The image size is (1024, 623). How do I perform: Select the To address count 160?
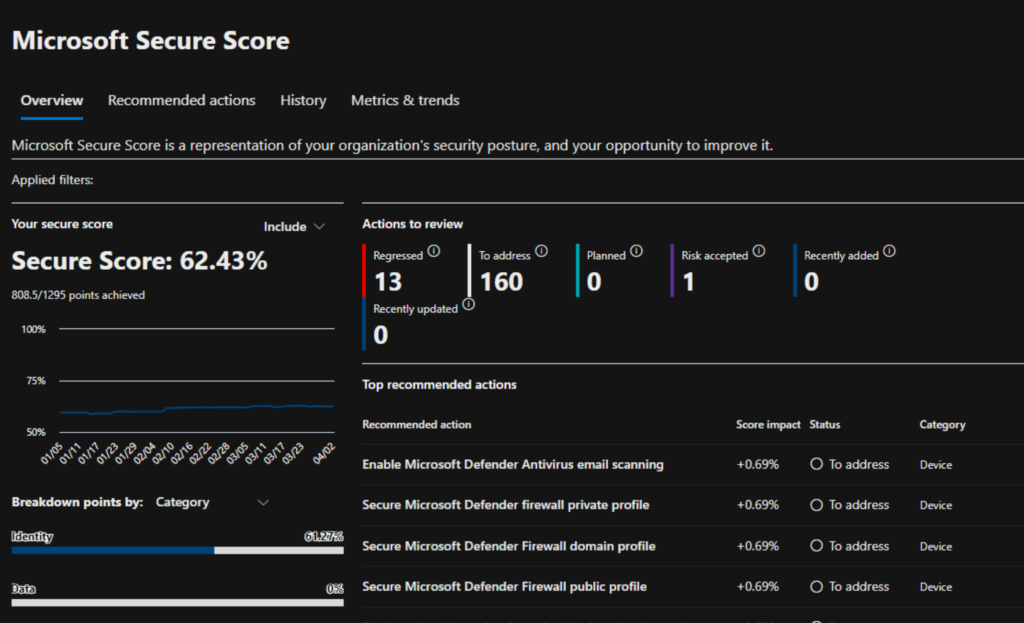click(x=502, y=282)
